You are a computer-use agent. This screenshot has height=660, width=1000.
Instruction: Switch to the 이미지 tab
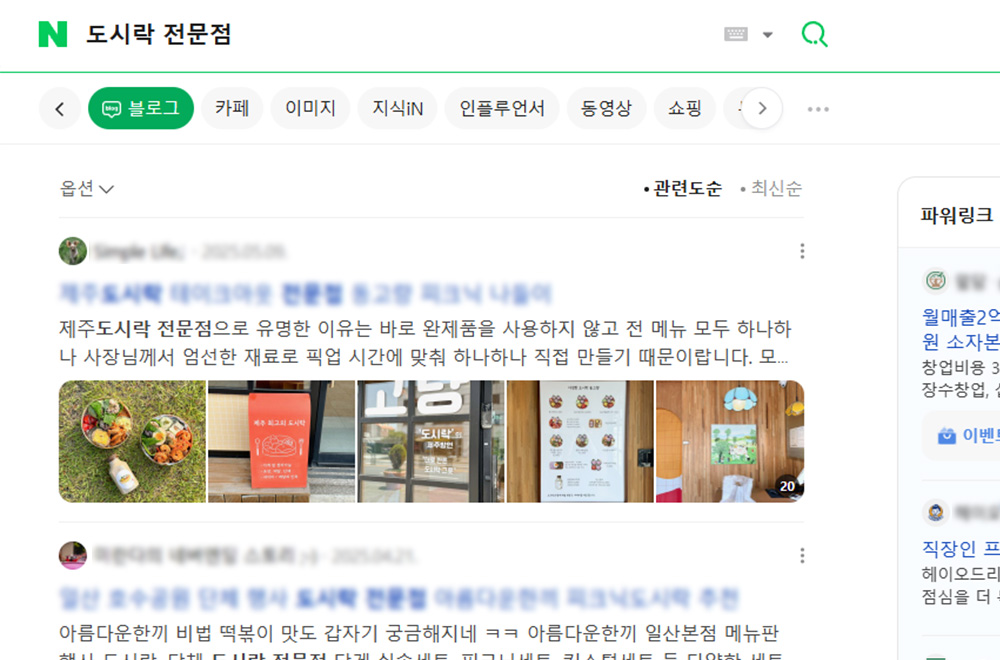pyautogui.click(x=311, y=108)
